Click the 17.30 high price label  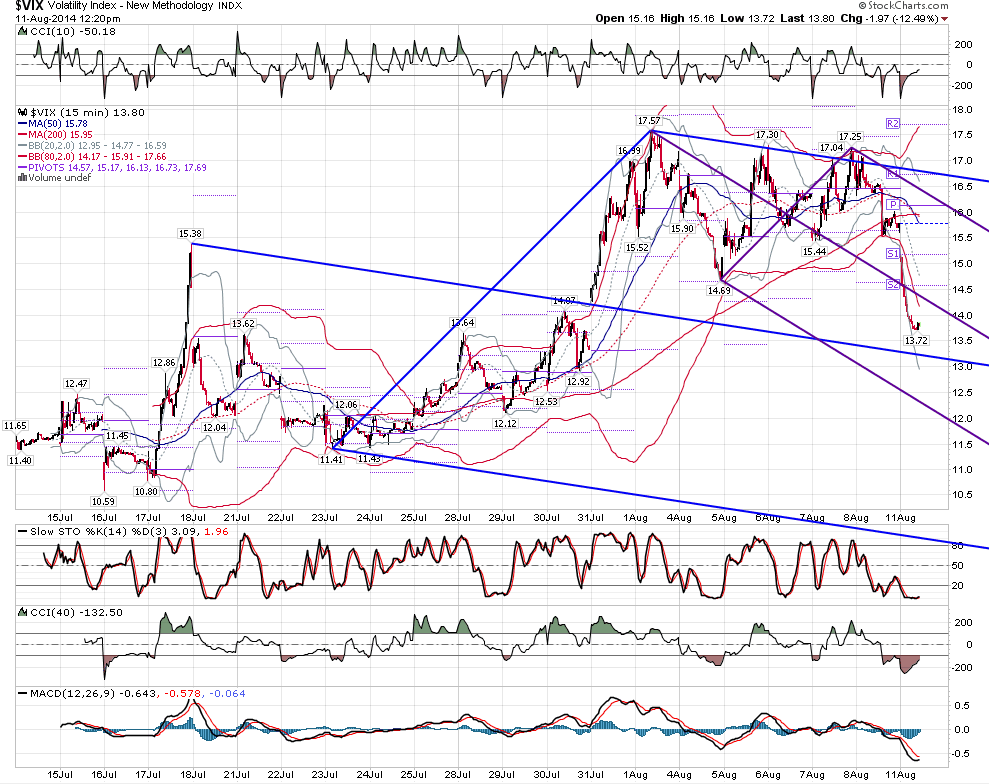767,135
